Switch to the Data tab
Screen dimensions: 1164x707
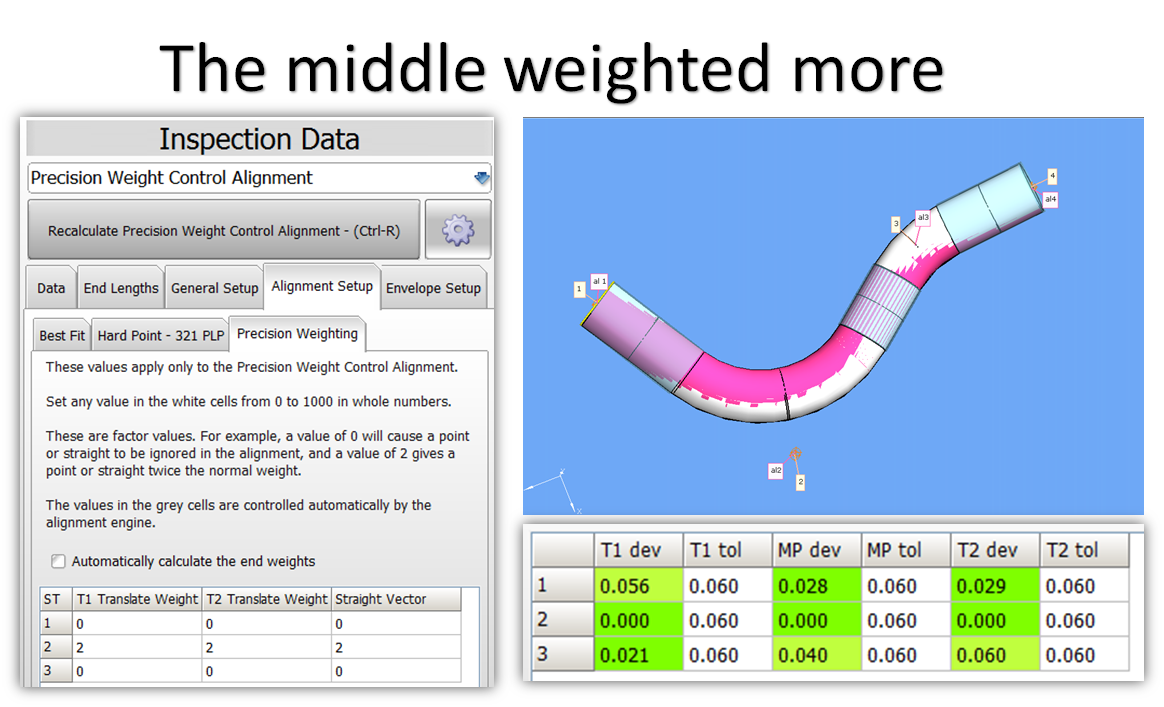(x=51, y=288)
